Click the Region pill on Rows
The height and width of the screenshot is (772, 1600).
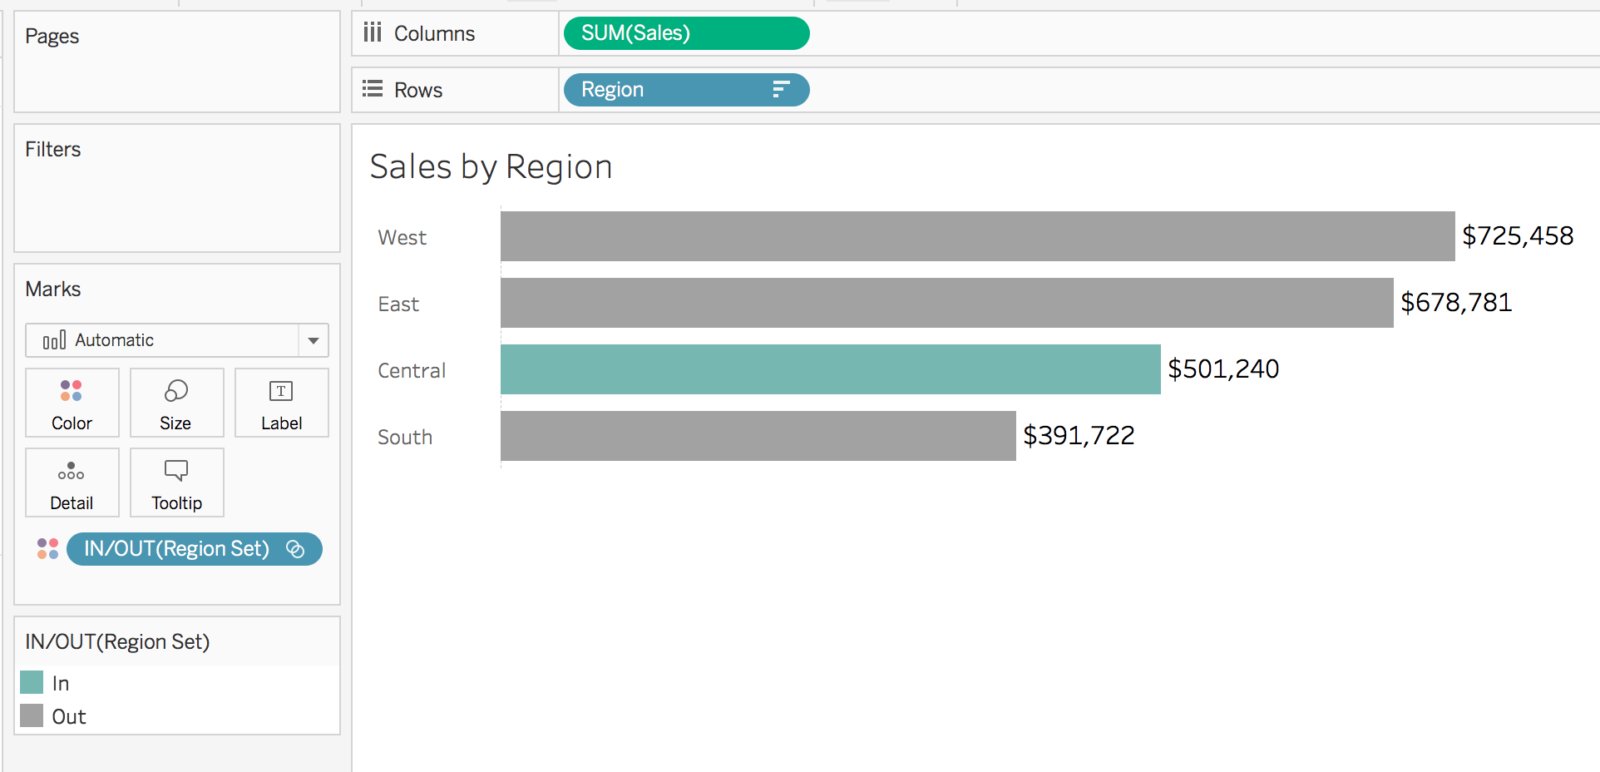pyautogui.click(x=660, y=90)
